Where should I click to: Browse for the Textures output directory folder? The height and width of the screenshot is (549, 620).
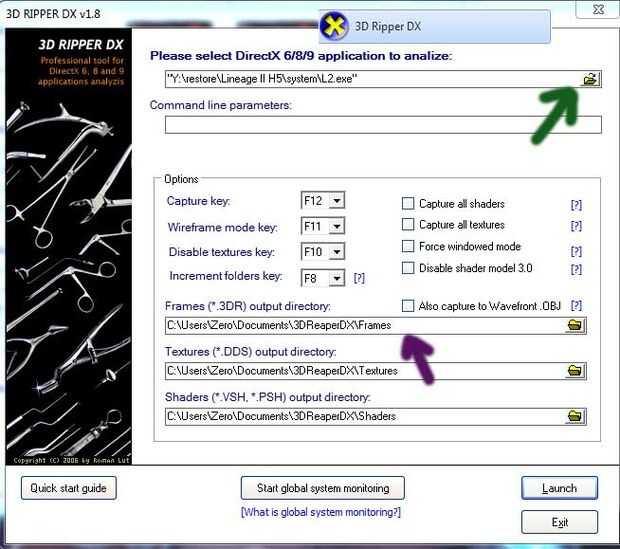tap(575, 371)
